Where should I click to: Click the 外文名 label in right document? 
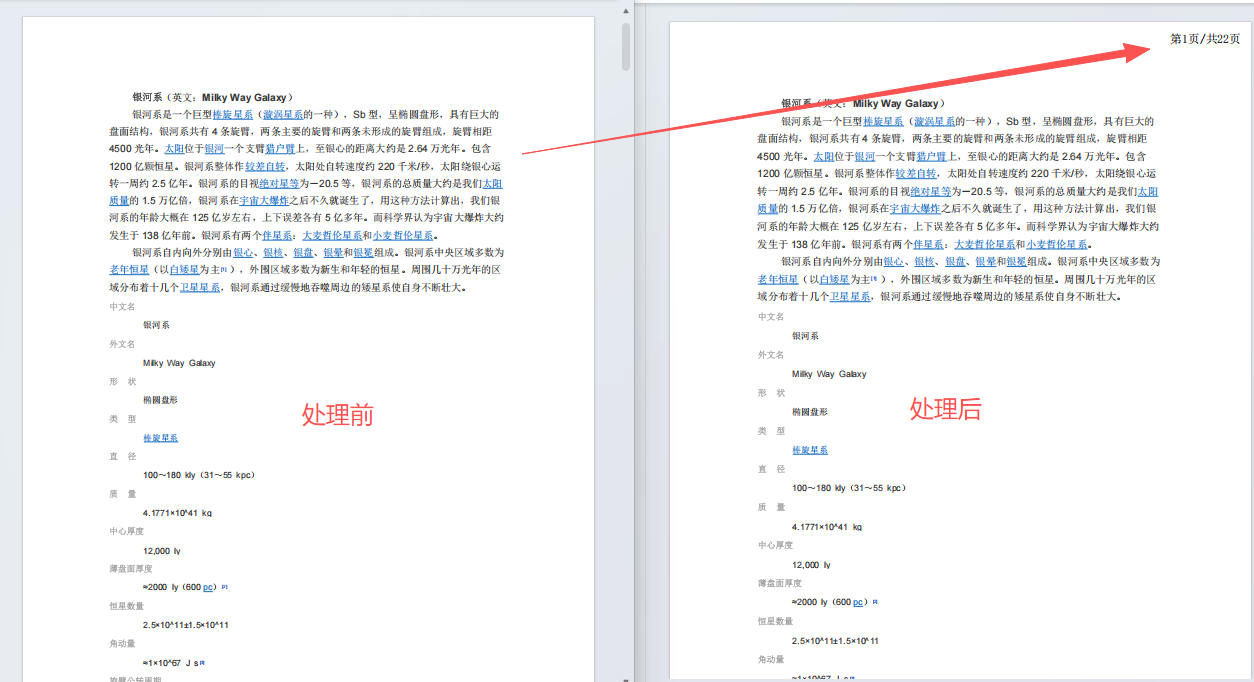coord(771,355)
